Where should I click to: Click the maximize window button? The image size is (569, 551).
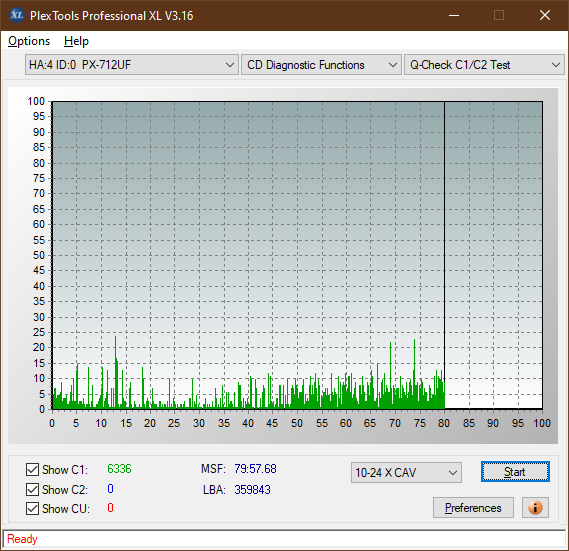click(499, 15)
